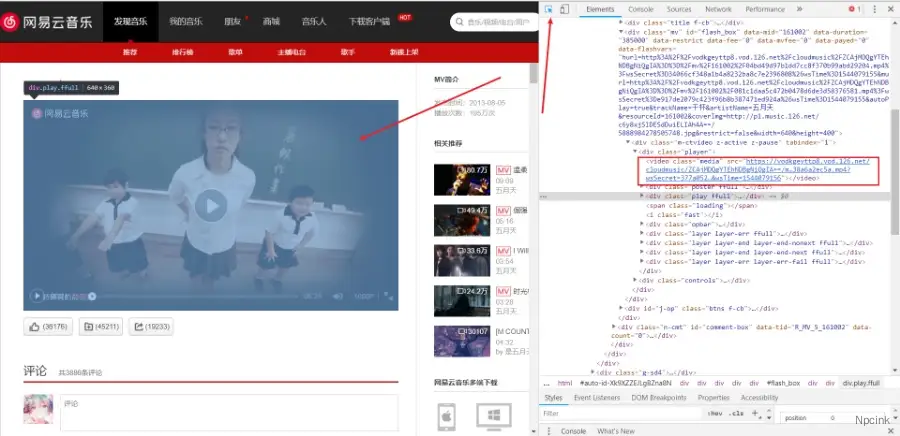The width and height of the screenshot is (900, 436).
Task: Enter fullscreen via the player corner icon
Action: coord(389,296)
